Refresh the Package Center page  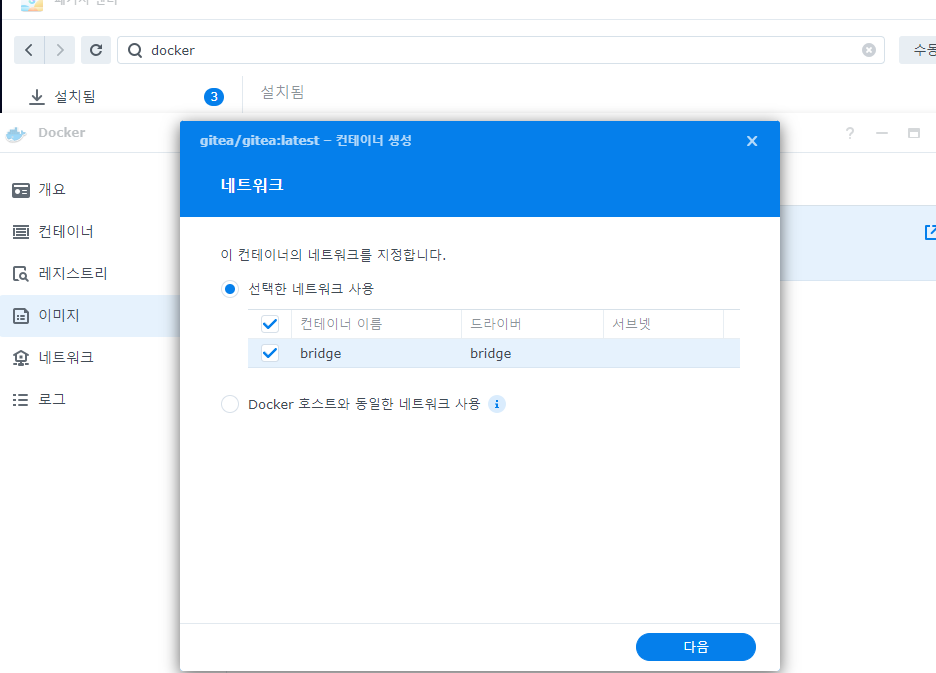point(96,50)
